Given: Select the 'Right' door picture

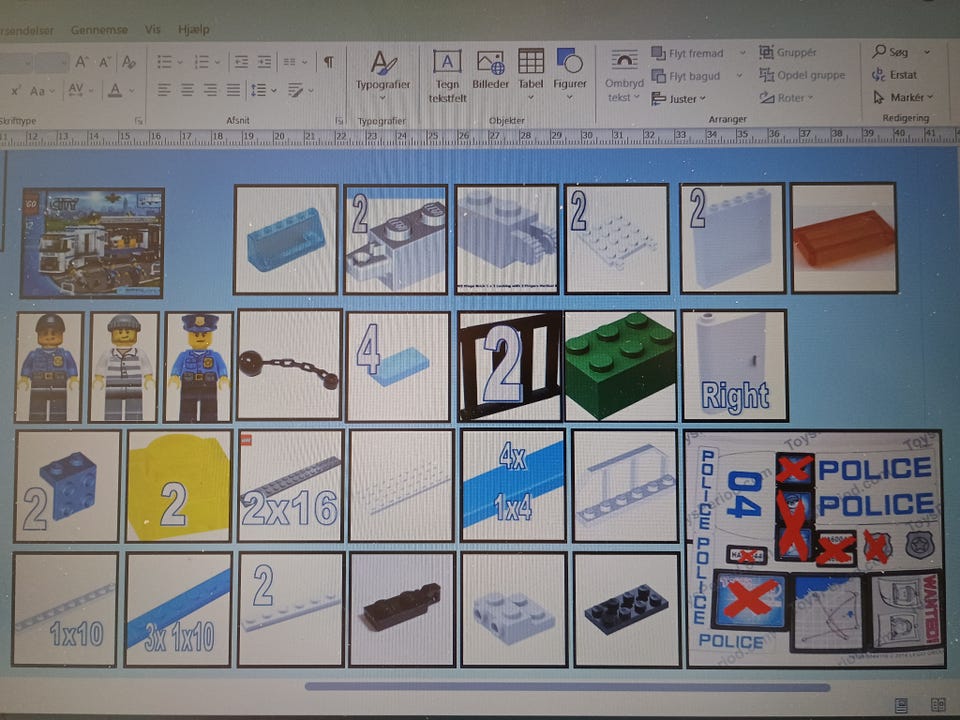Looking at the screenshot, I should pyautogui.click(x=735, y=366).
